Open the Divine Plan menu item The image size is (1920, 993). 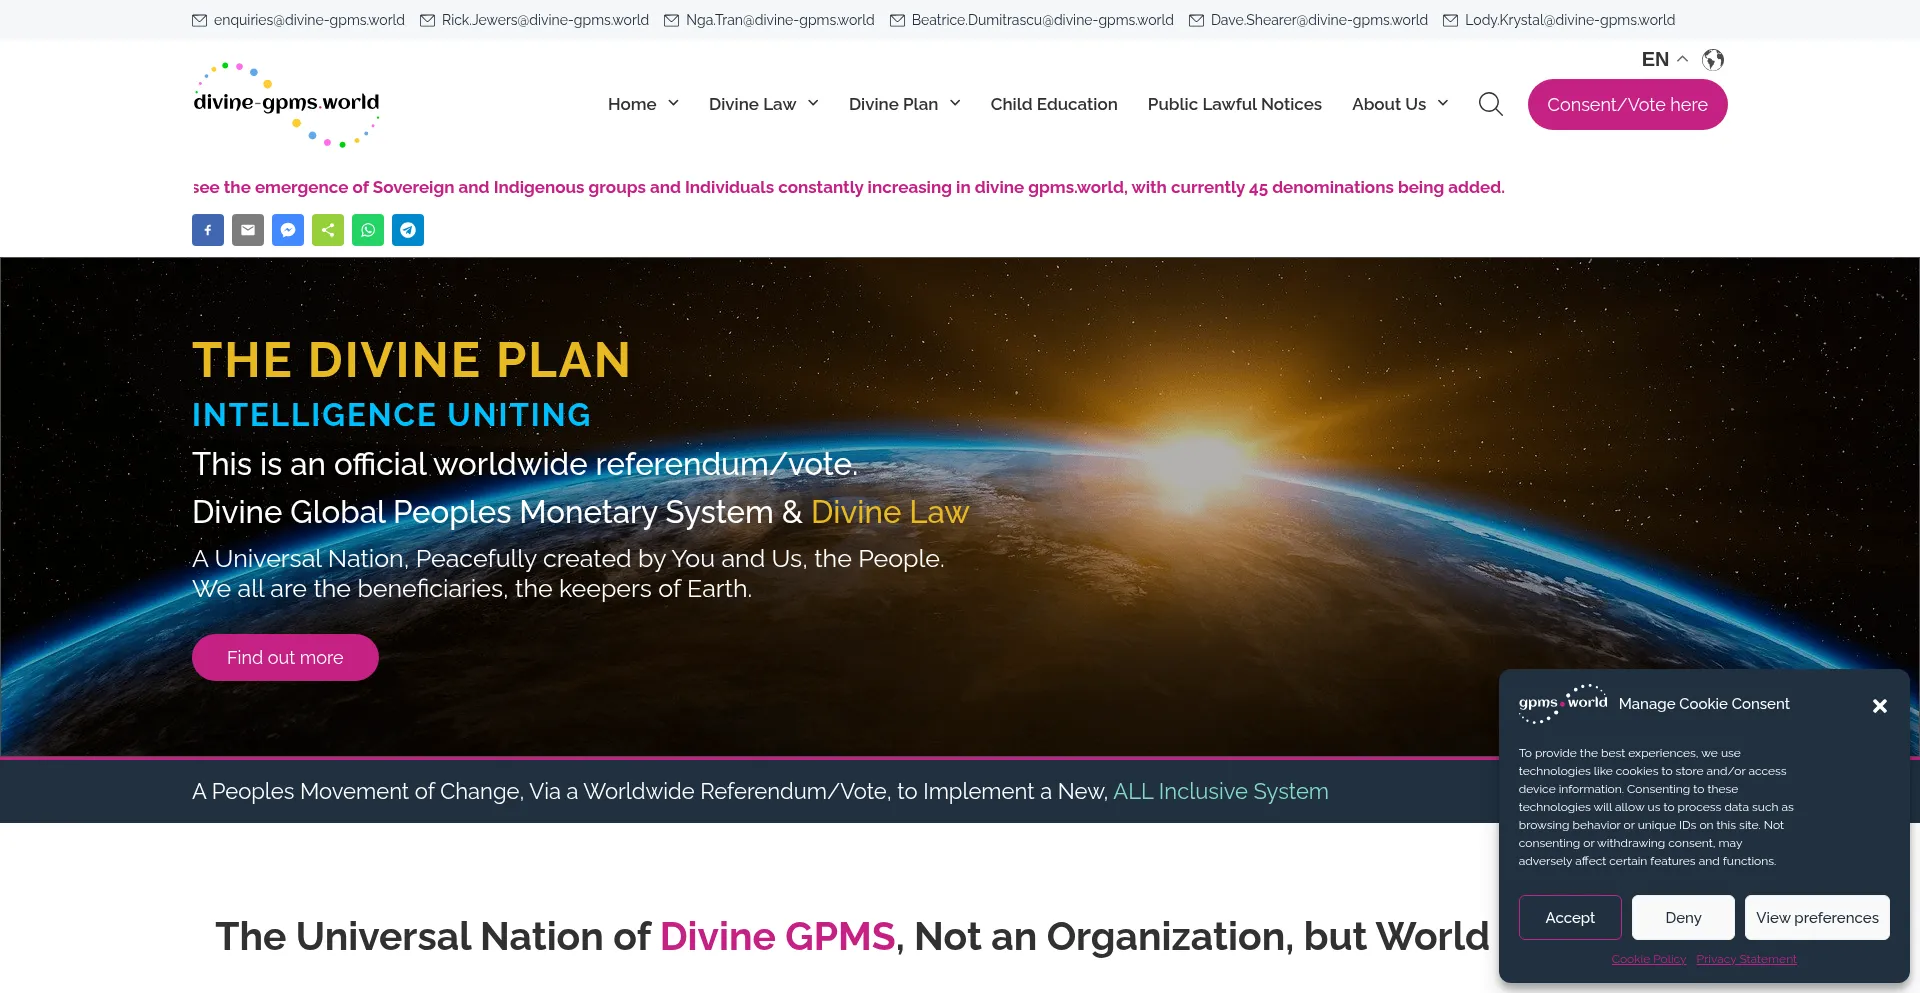coord(893,104)
